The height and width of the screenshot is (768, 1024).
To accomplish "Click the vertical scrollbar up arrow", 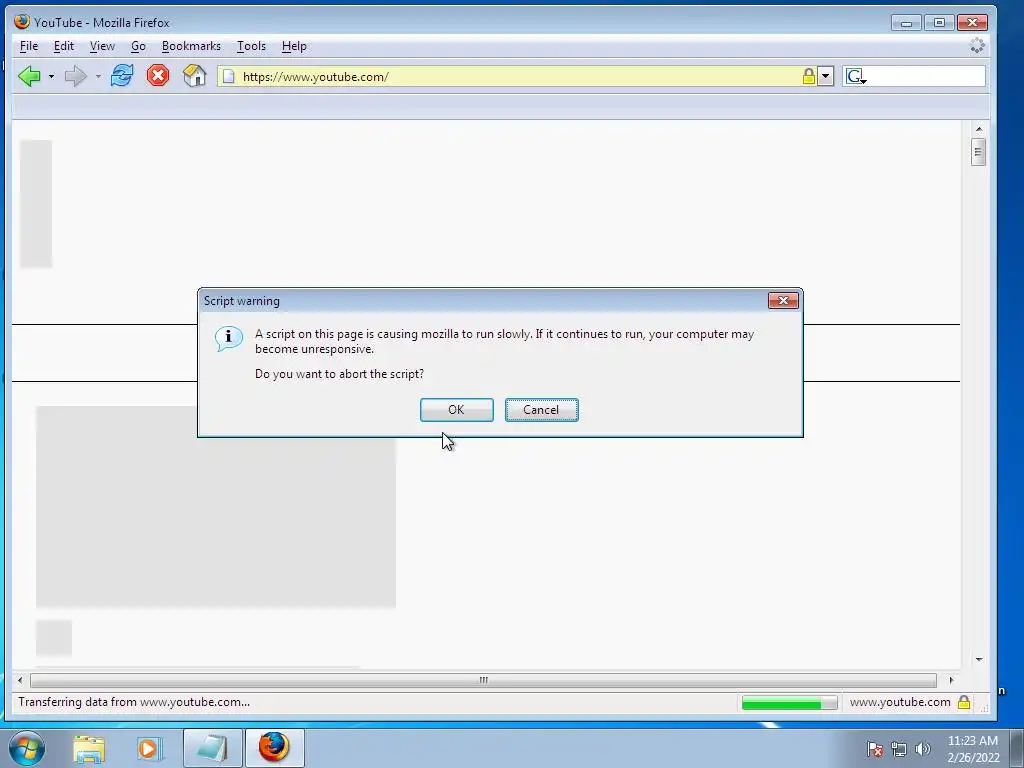I will coord(978,129).
